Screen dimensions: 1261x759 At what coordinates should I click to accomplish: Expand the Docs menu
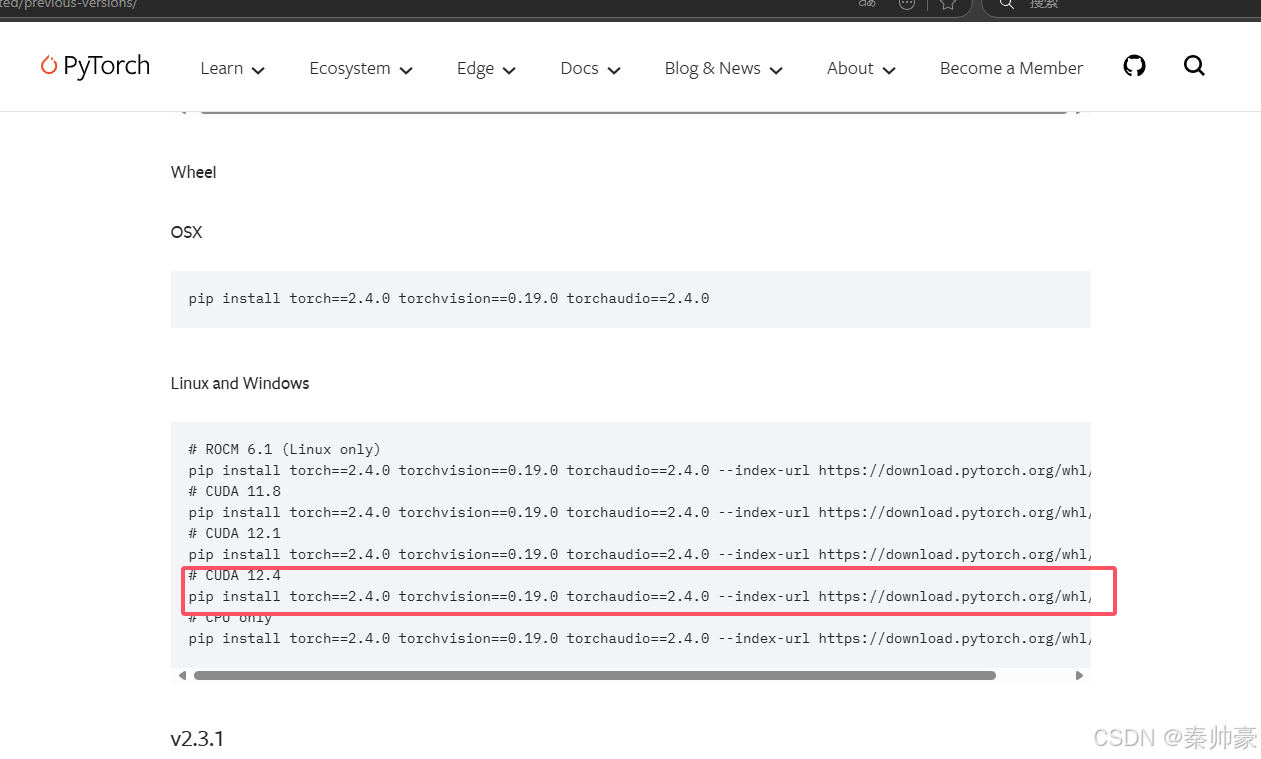[589, 68]
